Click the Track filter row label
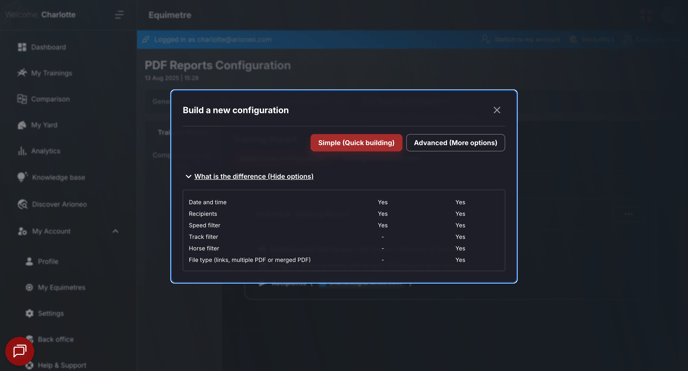The height and width of the screenshot is (371, 688). tap(203, 236)
